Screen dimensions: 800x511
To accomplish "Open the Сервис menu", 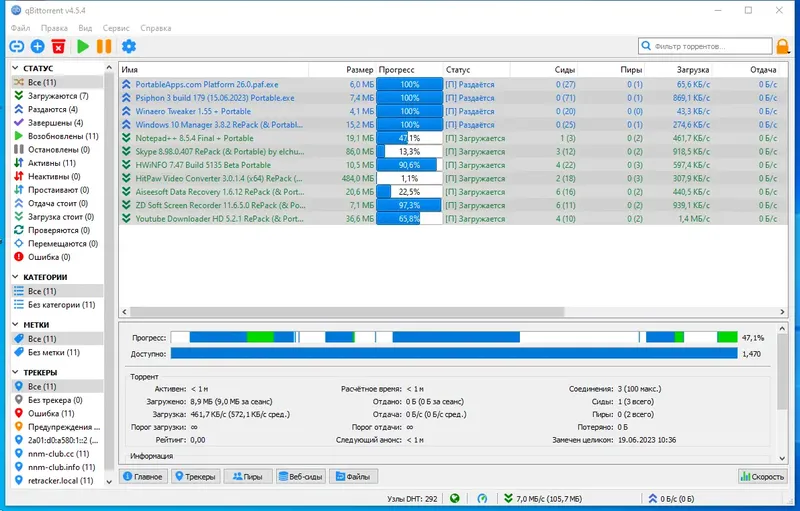I will point(116,28).
